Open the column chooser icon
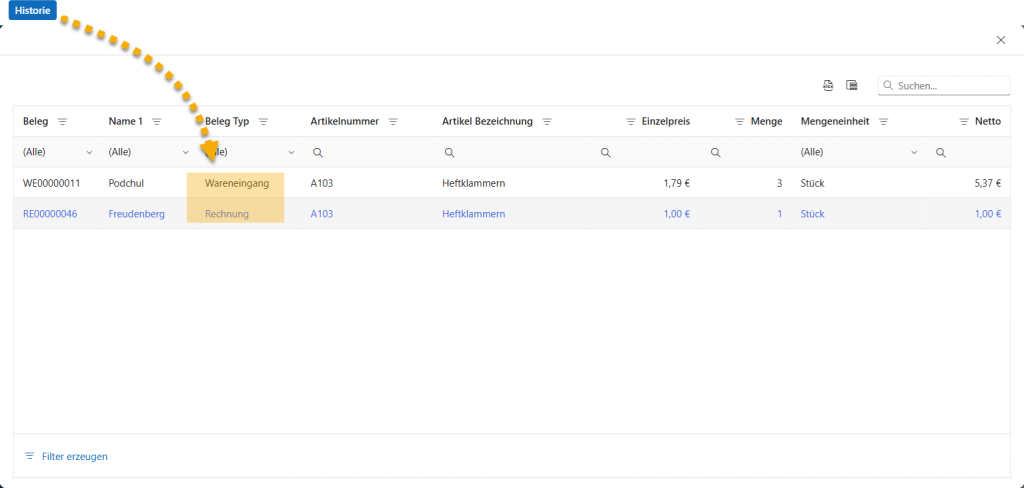The image size is (1024, 488). tap(852, 85)
